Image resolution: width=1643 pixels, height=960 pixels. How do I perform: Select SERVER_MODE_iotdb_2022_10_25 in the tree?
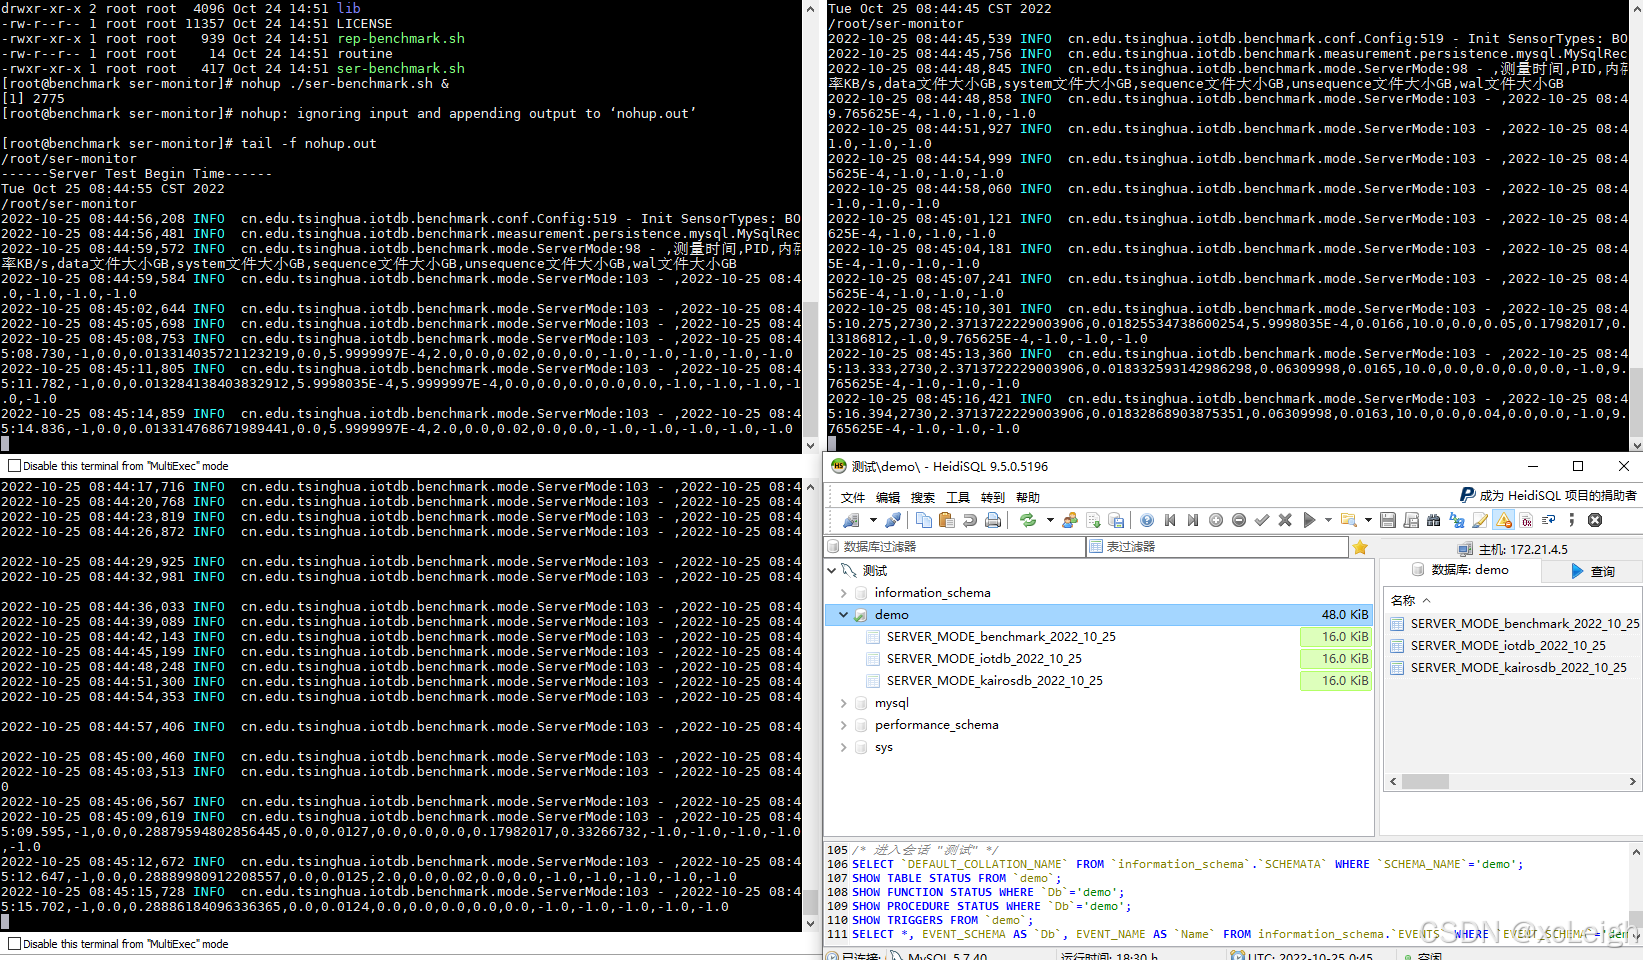984,659
